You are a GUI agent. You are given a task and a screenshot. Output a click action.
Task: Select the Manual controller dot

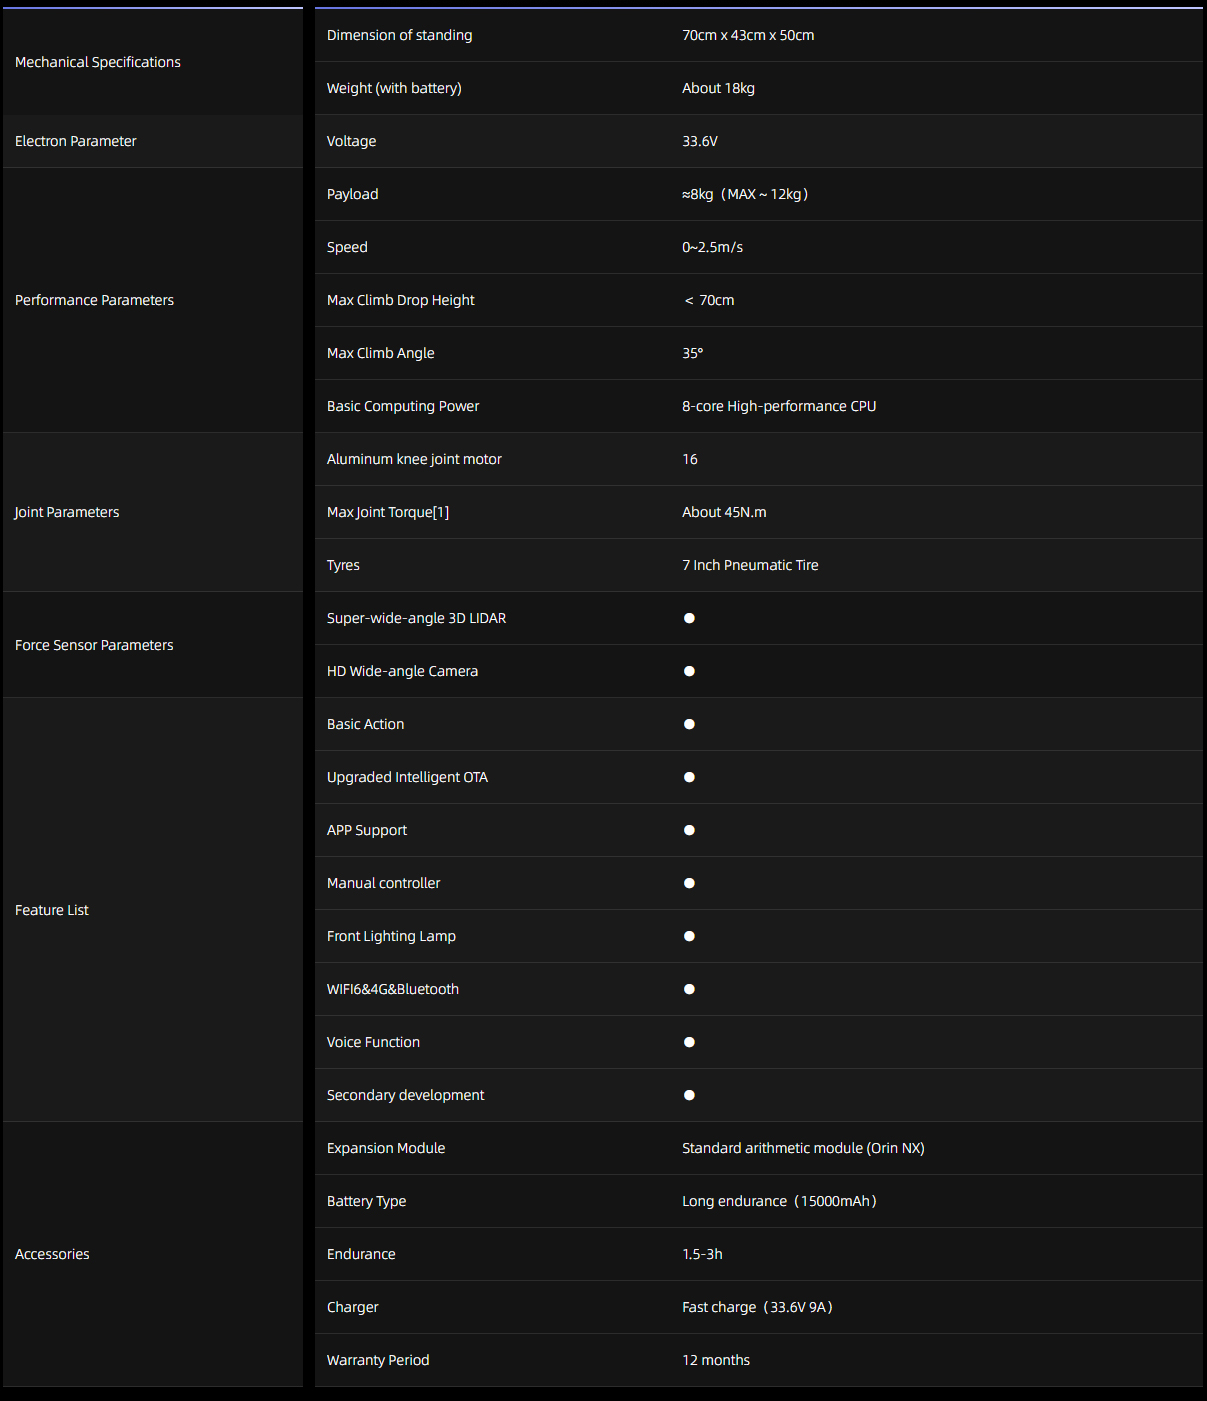point(689,883)
